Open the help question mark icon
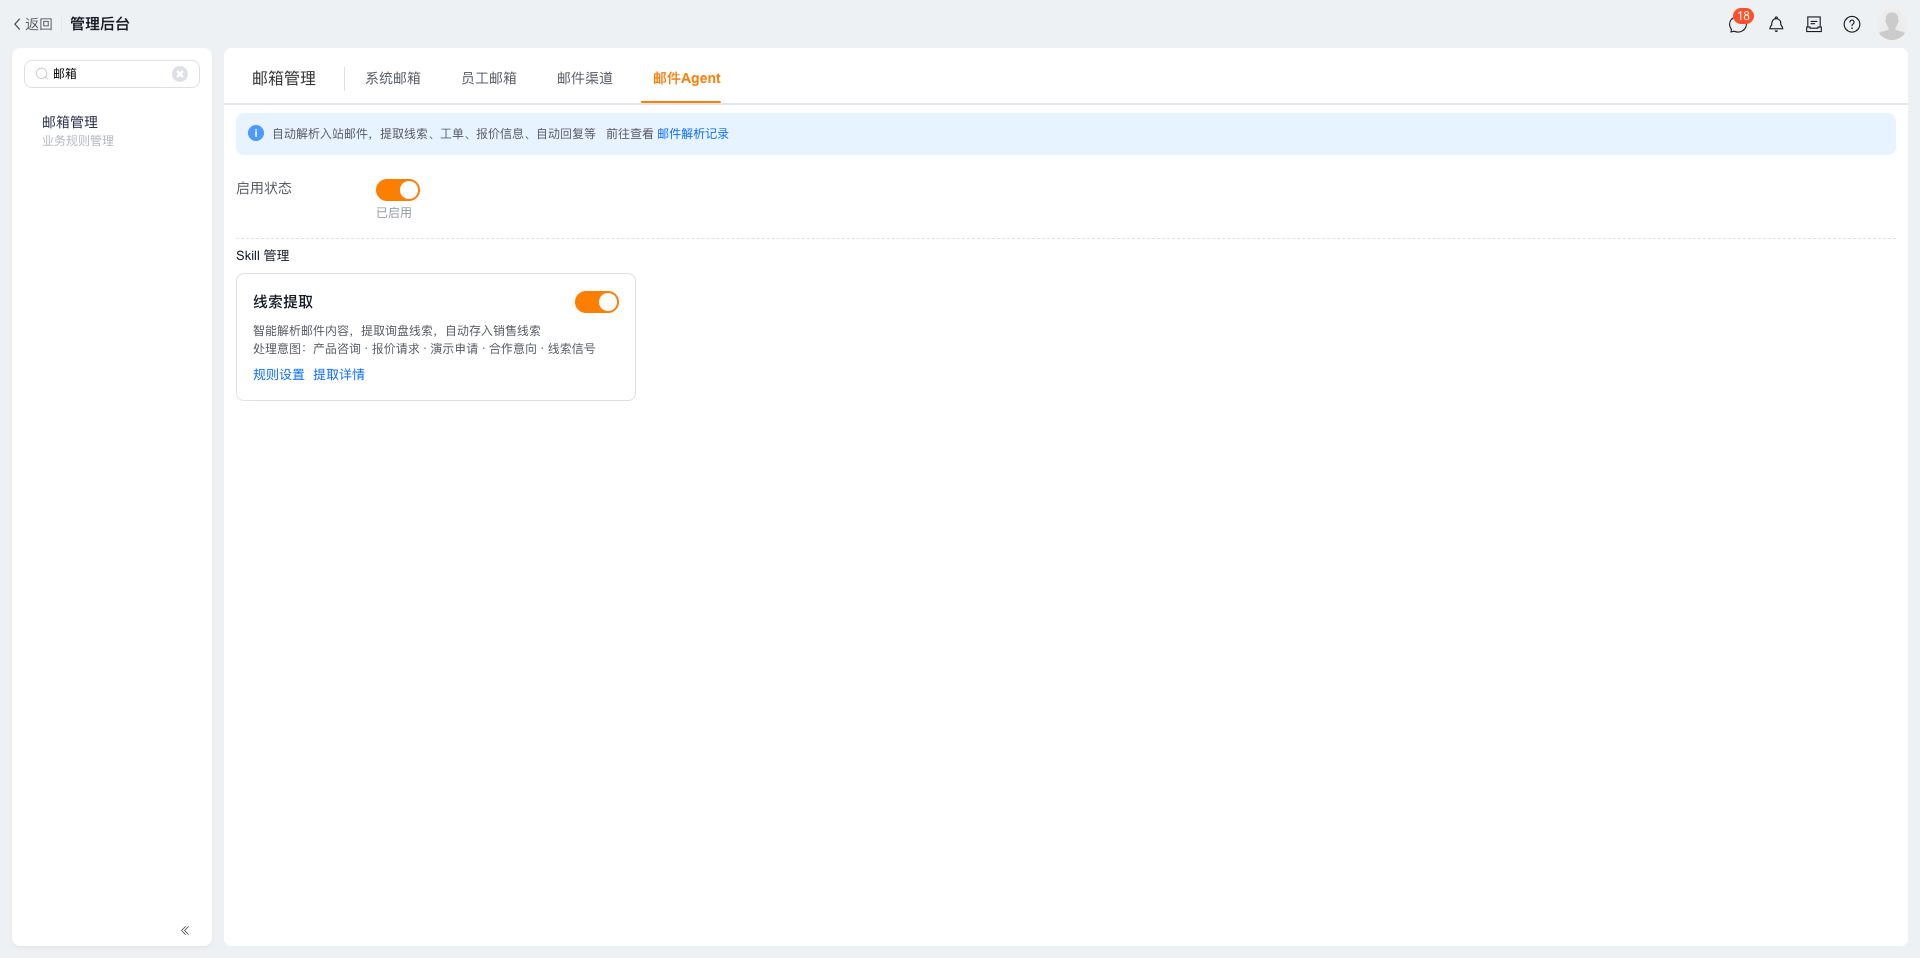Viewport: 1920px width, 958px height. tap(1852, 24)
